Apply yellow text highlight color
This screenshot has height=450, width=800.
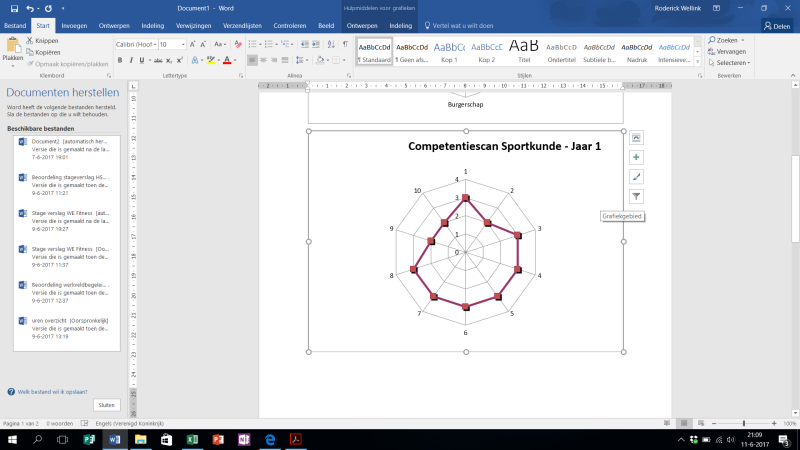(x=210, y=60)
